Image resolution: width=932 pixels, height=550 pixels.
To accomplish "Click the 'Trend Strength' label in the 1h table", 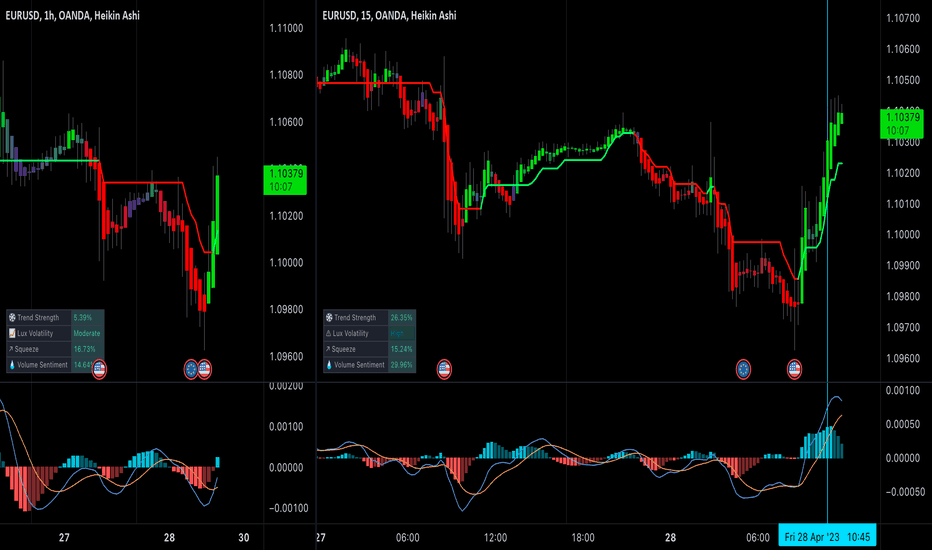I will (x=38, y=318).
